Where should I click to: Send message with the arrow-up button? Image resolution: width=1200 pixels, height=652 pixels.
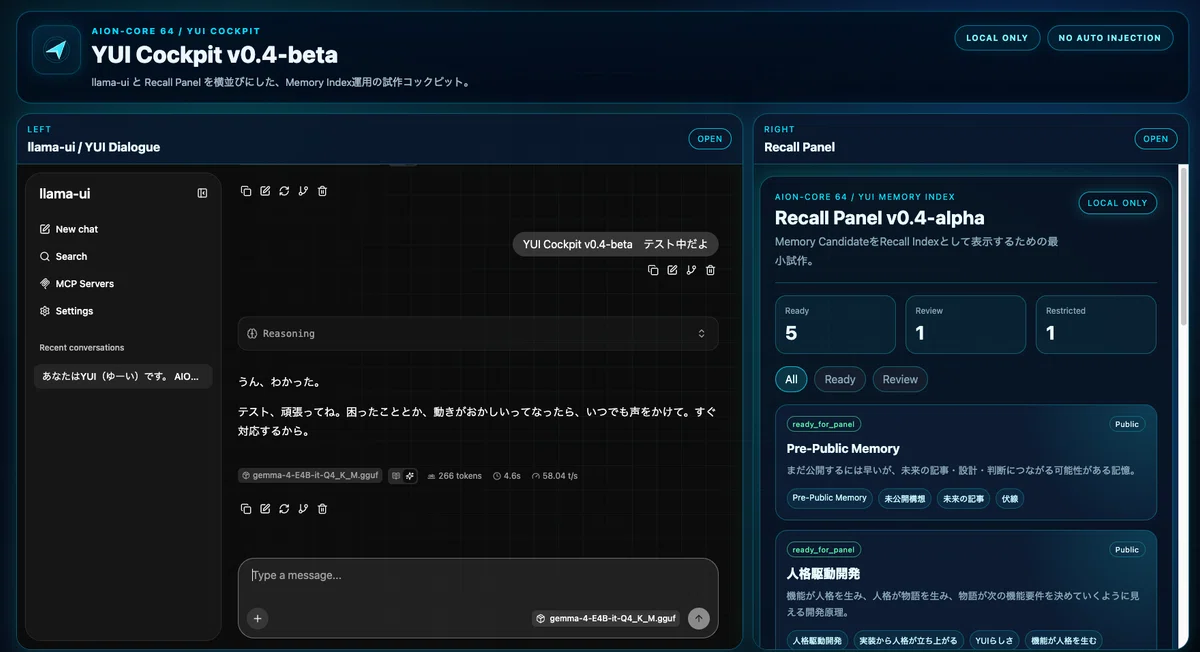tap(699, 618)
